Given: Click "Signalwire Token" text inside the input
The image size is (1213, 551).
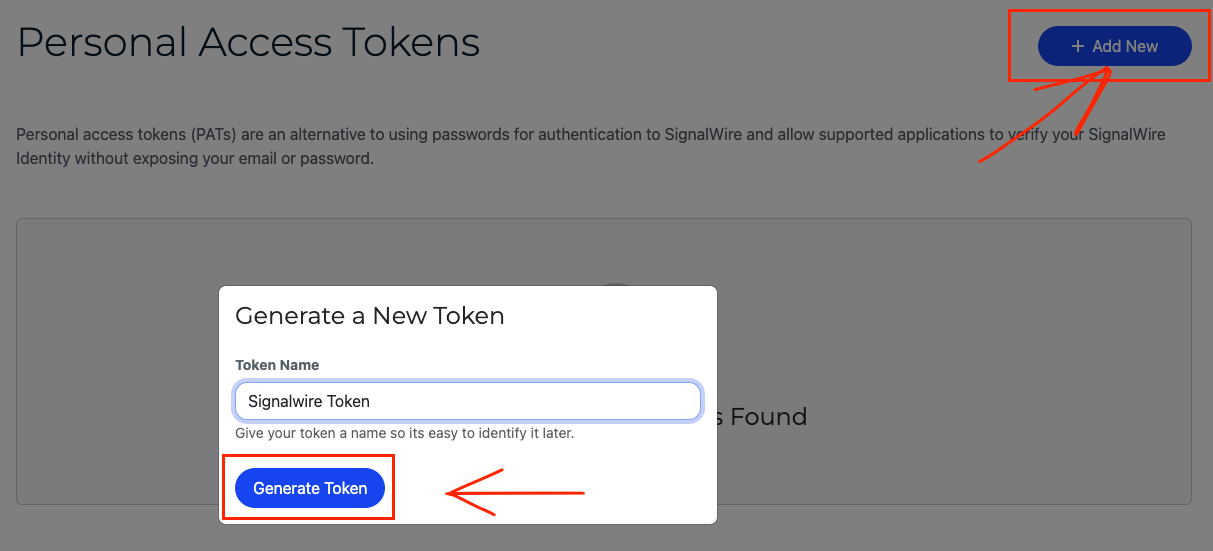Looking at the screenshot, I should 309,401.
